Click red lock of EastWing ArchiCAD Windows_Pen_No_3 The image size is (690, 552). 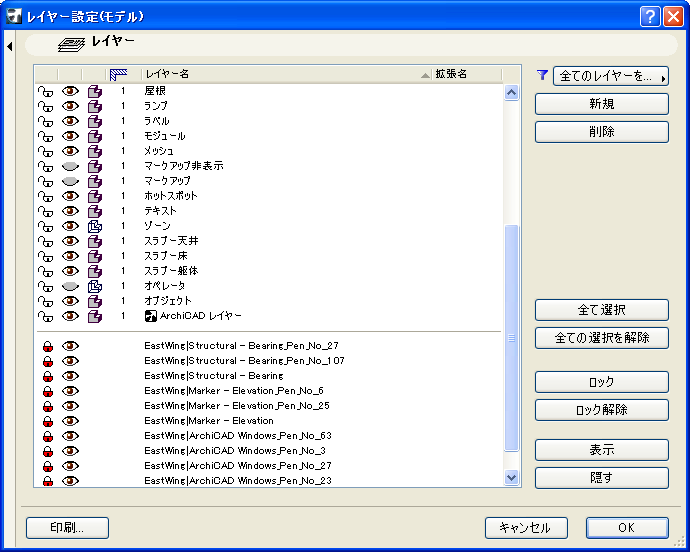pyautogui.click(x=48, y=451)
